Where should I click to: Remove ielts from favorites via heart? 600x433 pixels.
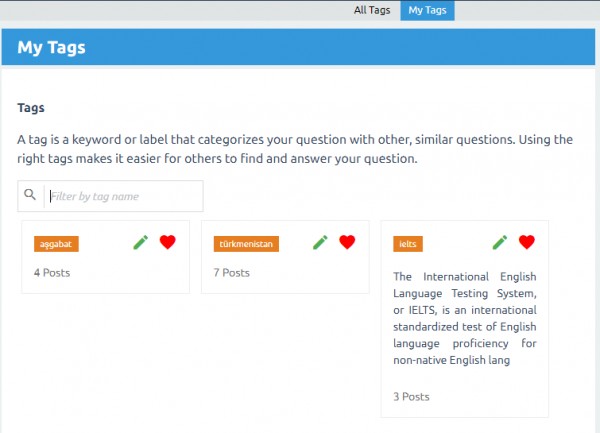click(x=527, y=242)
